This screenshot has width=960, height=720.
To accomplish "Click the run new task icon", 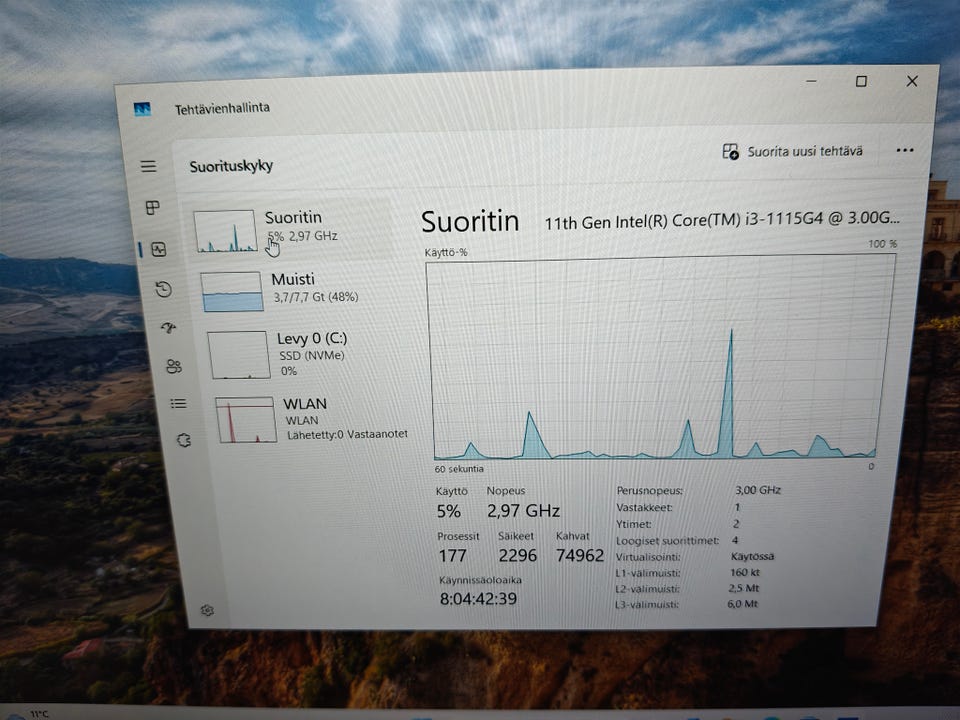I will [730, 151].
